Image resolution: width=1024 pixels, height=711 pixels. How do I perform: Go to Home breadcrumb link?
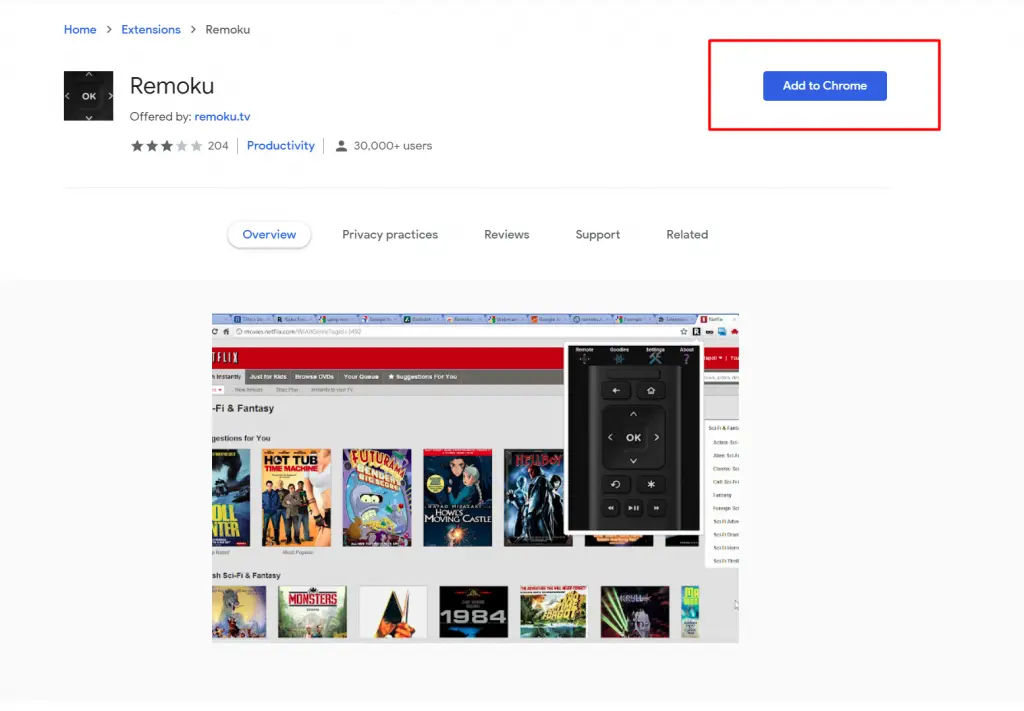[80, 29]
